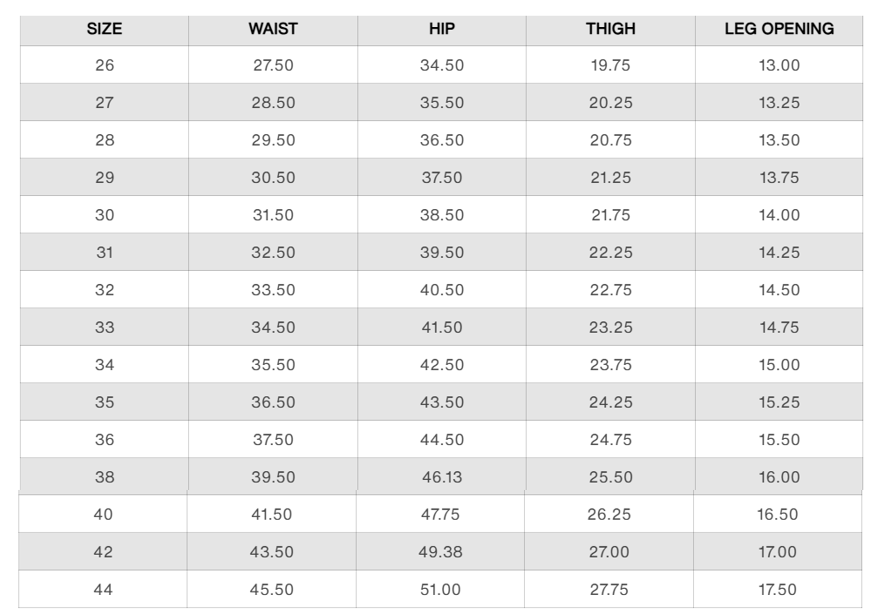Click the leg opening value 15.25
Screen dimensions: 883x616
(779, 402)
